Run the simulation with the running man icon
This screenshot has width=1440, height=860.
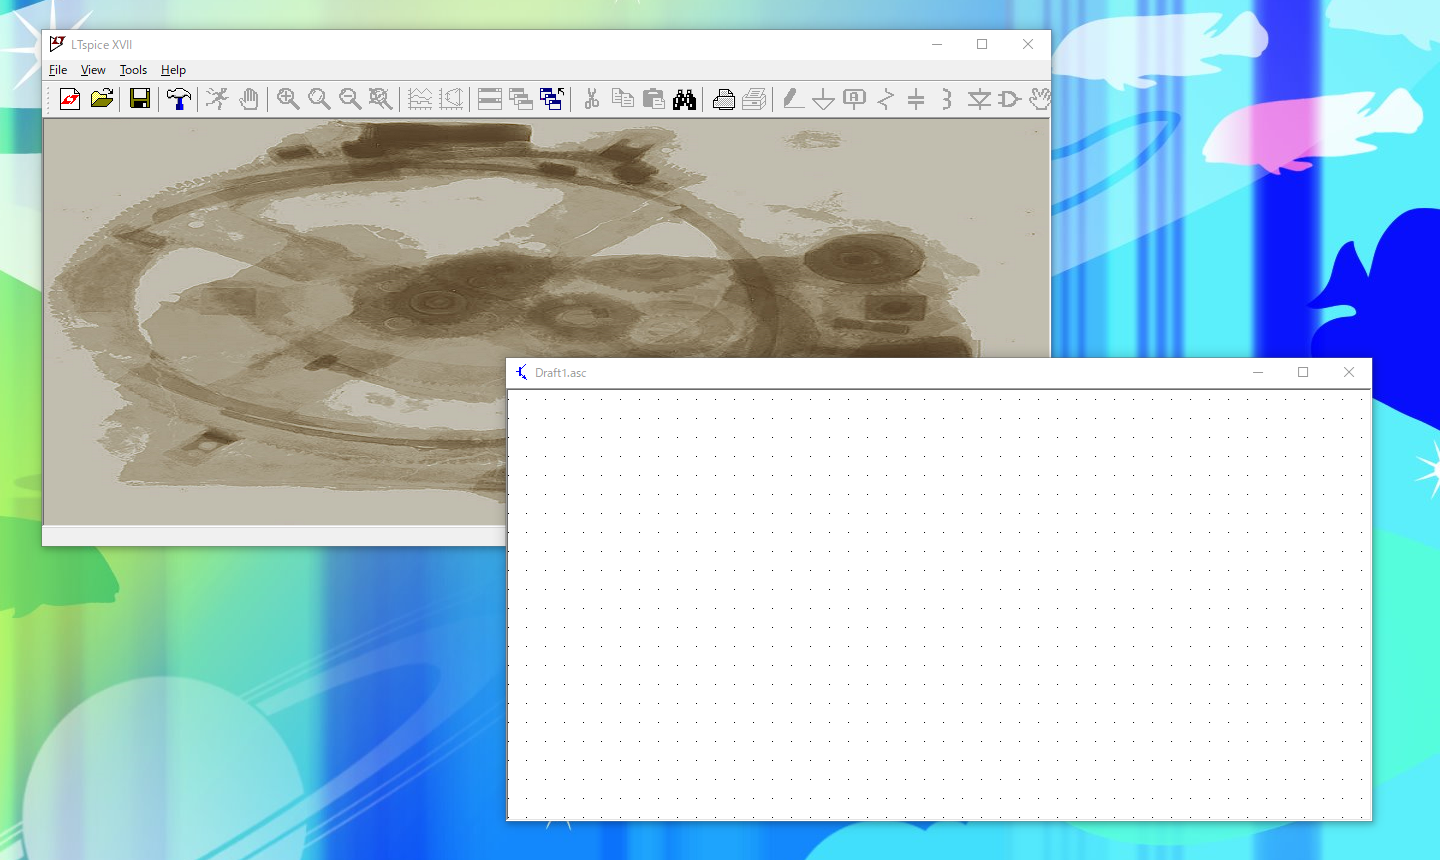(x=217, y=99)
